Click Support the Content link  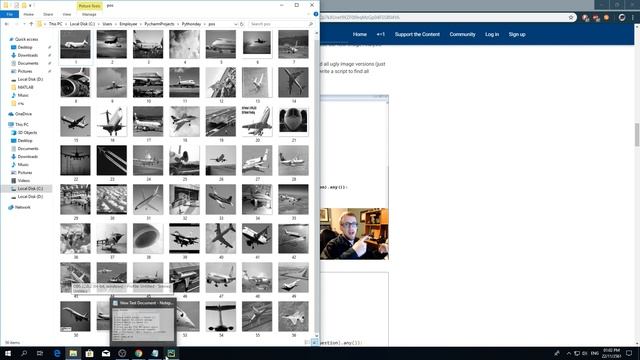click(417, 34)
